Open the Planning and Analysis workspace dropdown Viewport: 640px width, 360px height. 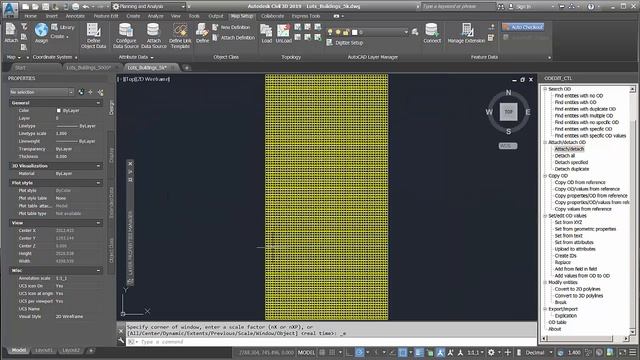click(149, 7)
